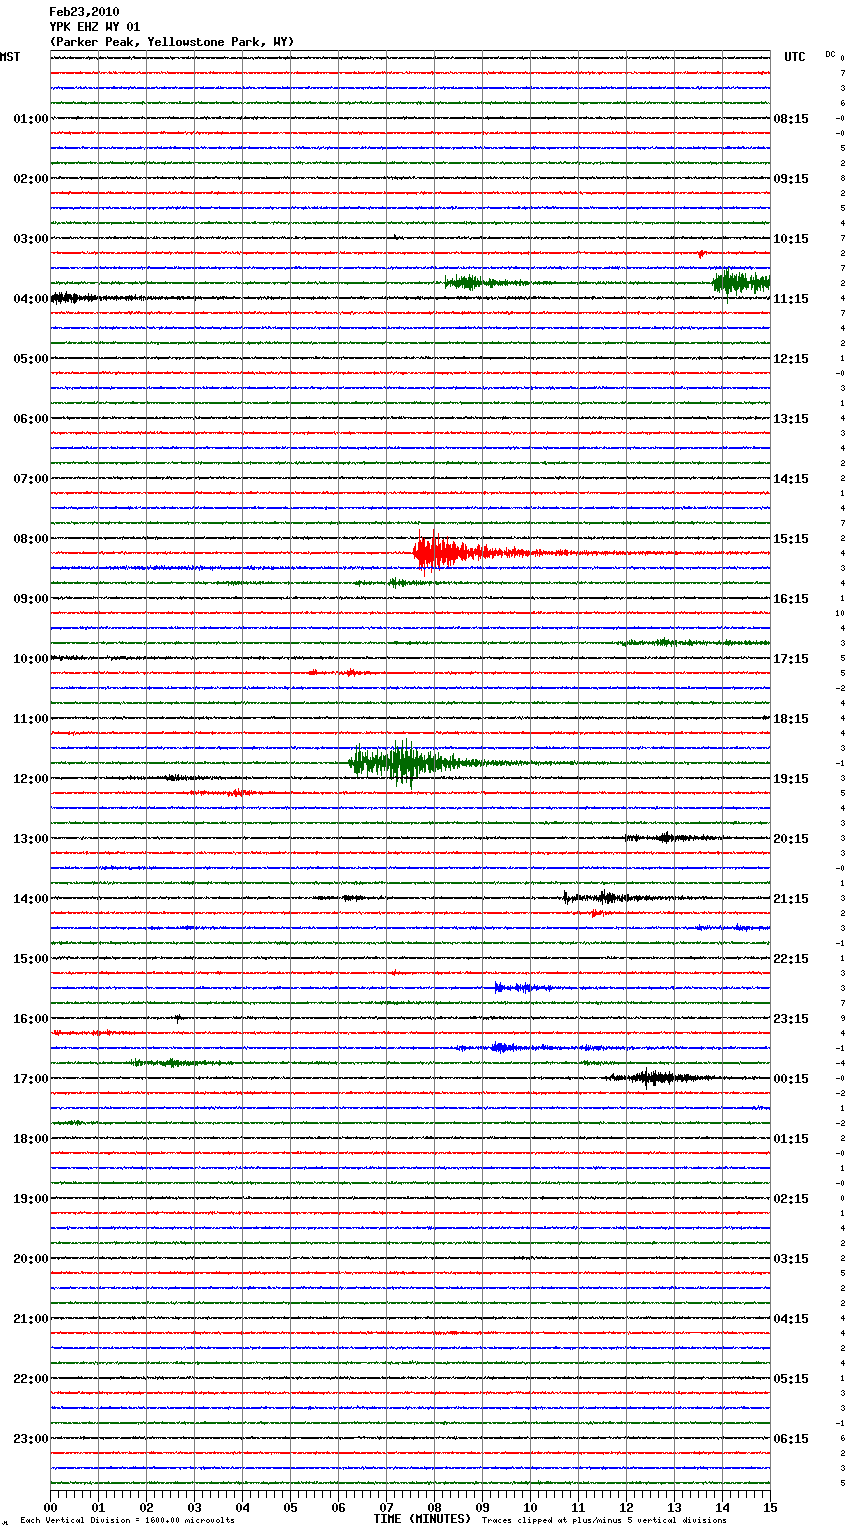Select the 11:00 MST time label
Screen dimensions: 850x1534
pyautogui.click(x=30, y=719)
